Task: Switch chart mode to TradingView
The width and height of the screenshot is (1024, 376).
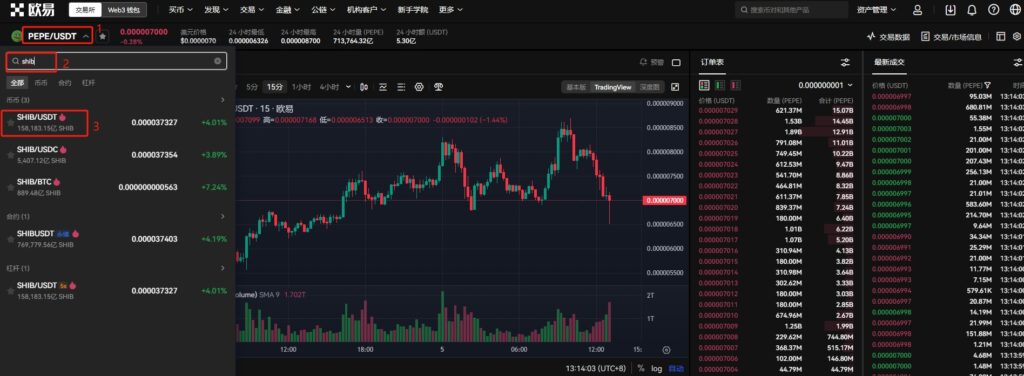Action: point(612,87)
